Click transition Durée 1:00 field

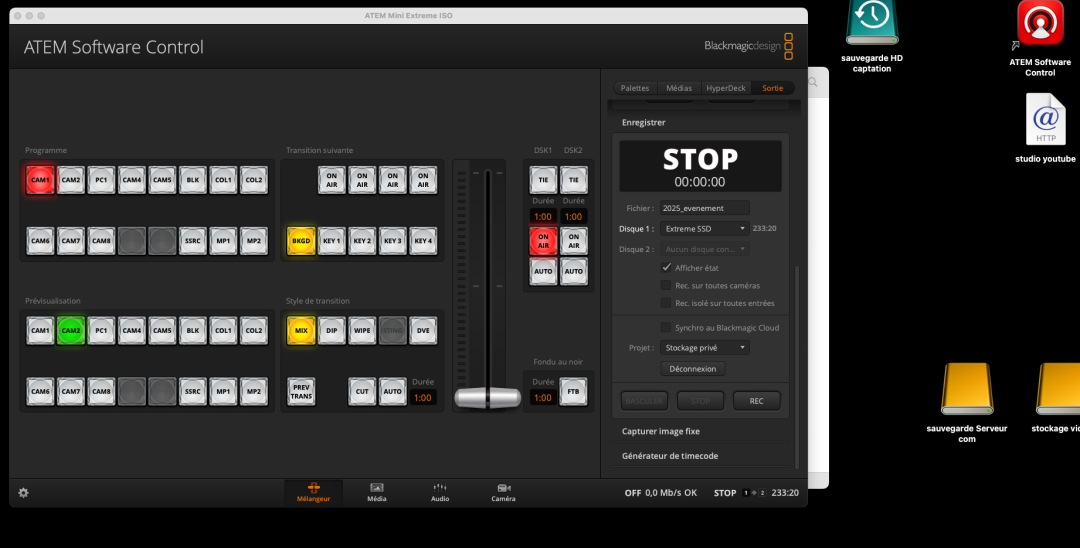click(423, 397)
